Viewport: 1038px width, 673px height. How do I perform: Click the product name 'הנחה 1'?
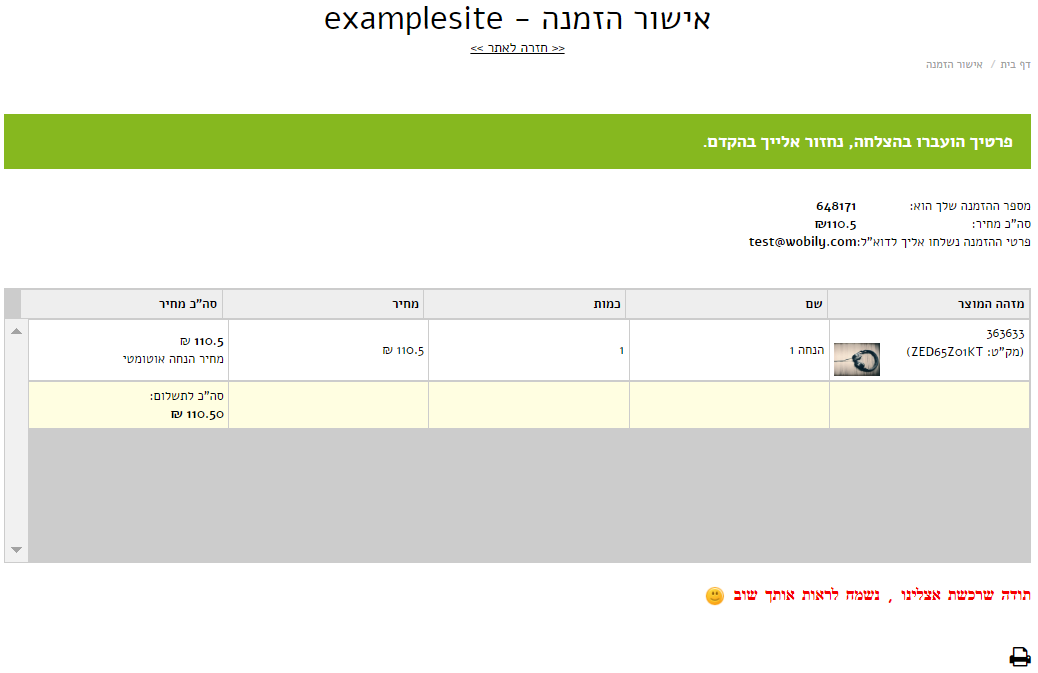pos(806,350)
